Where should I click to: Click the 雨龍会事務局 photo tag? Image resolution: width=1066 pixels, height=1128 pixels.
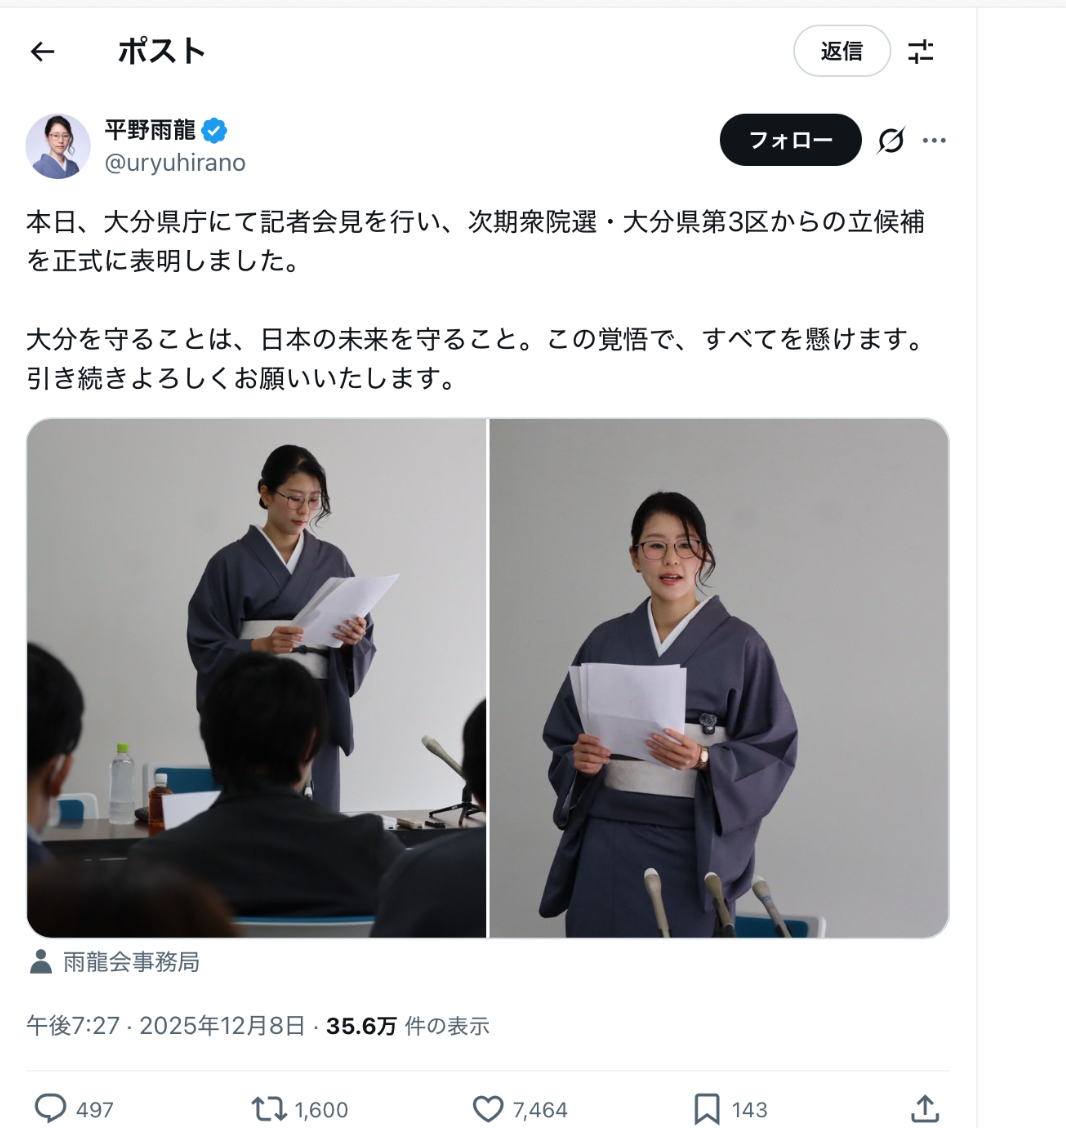[114, 962]
